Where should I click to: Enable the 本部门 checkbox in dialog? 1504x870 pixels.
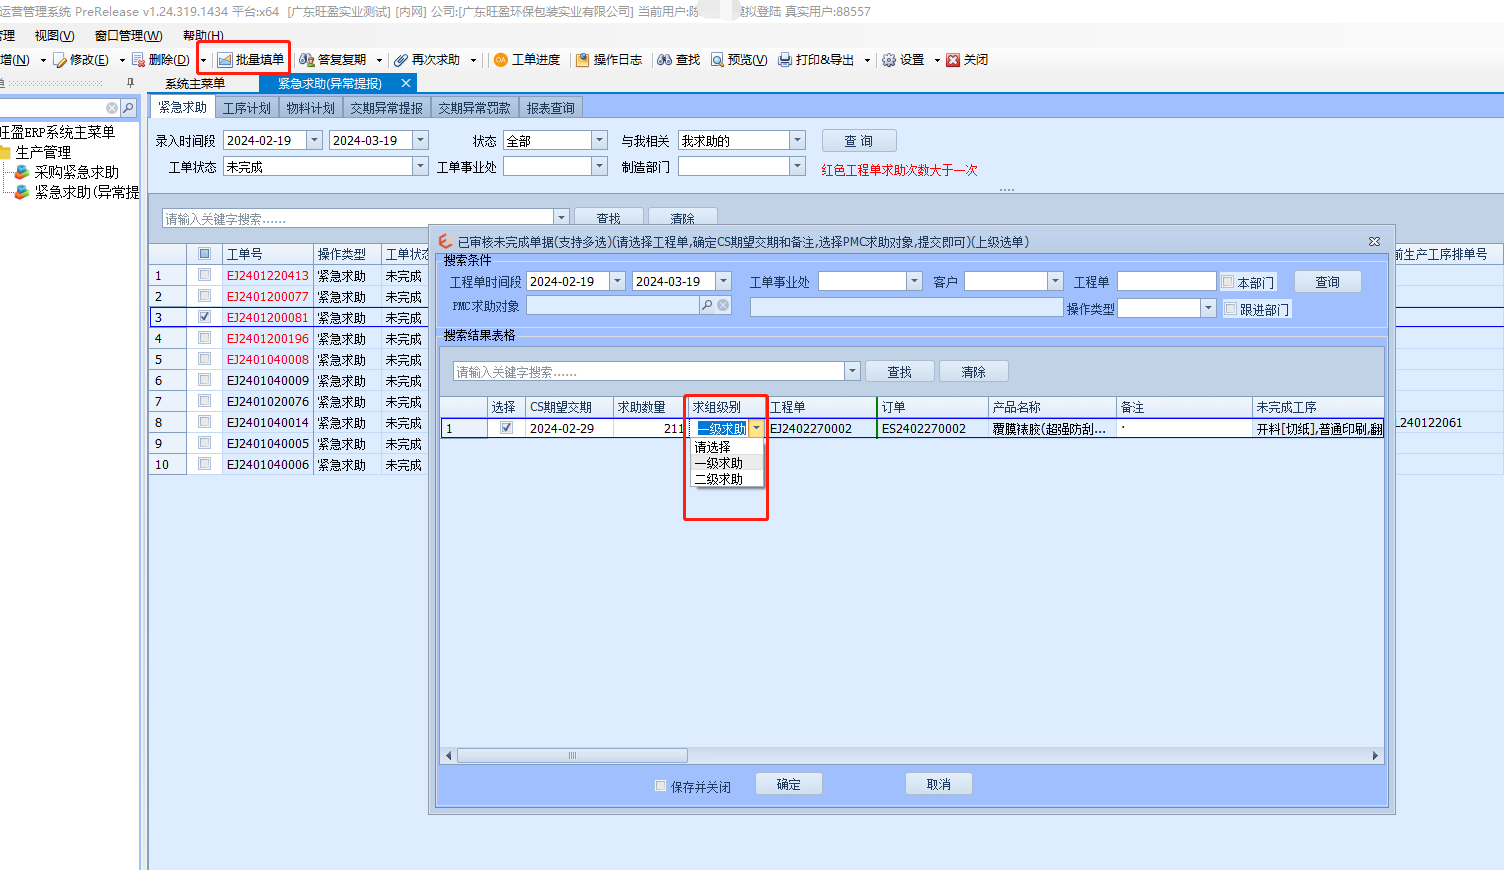coord(1227,282)
